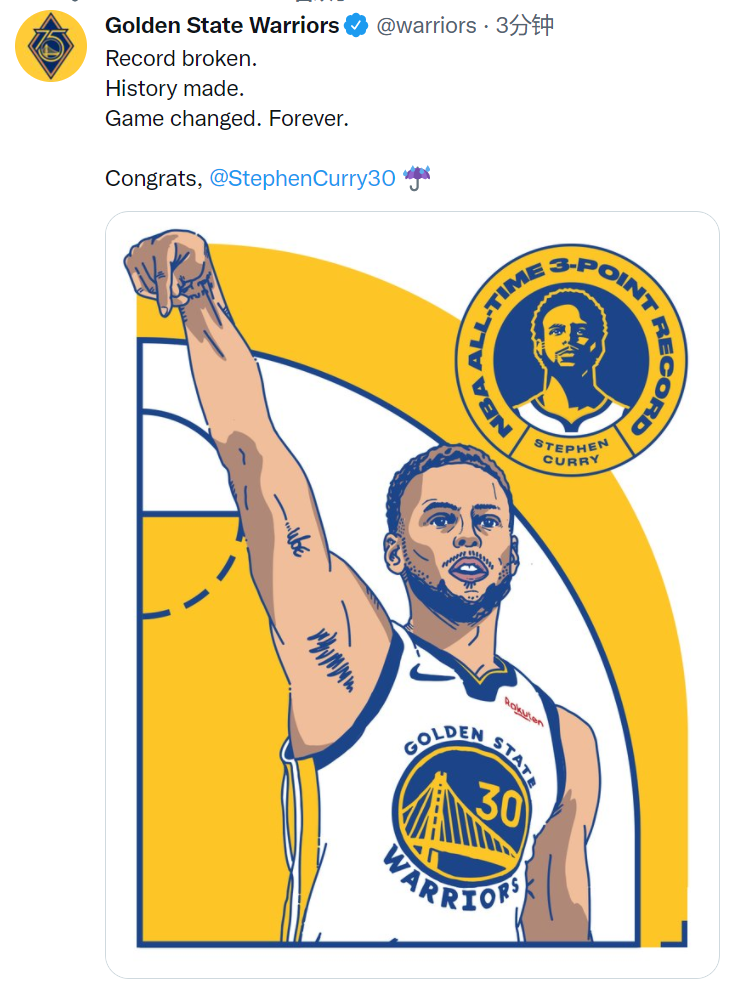Open the tweet timestamp 3分钟
744x981 pixels.
pyautogui.click(x=525, y=26)
